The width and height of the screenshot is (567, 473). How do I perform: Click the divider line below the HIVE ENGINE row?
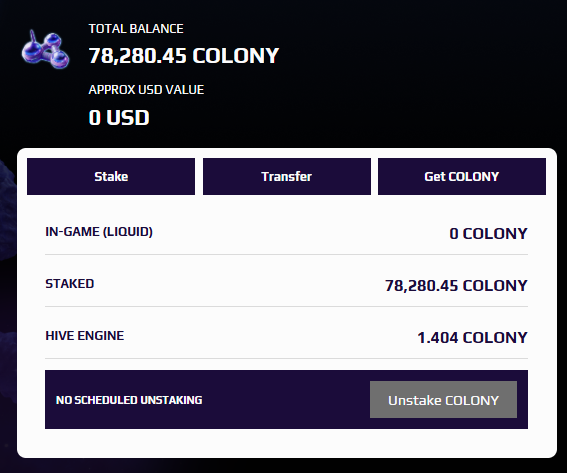pyautogui.click(x=286, y=359)
